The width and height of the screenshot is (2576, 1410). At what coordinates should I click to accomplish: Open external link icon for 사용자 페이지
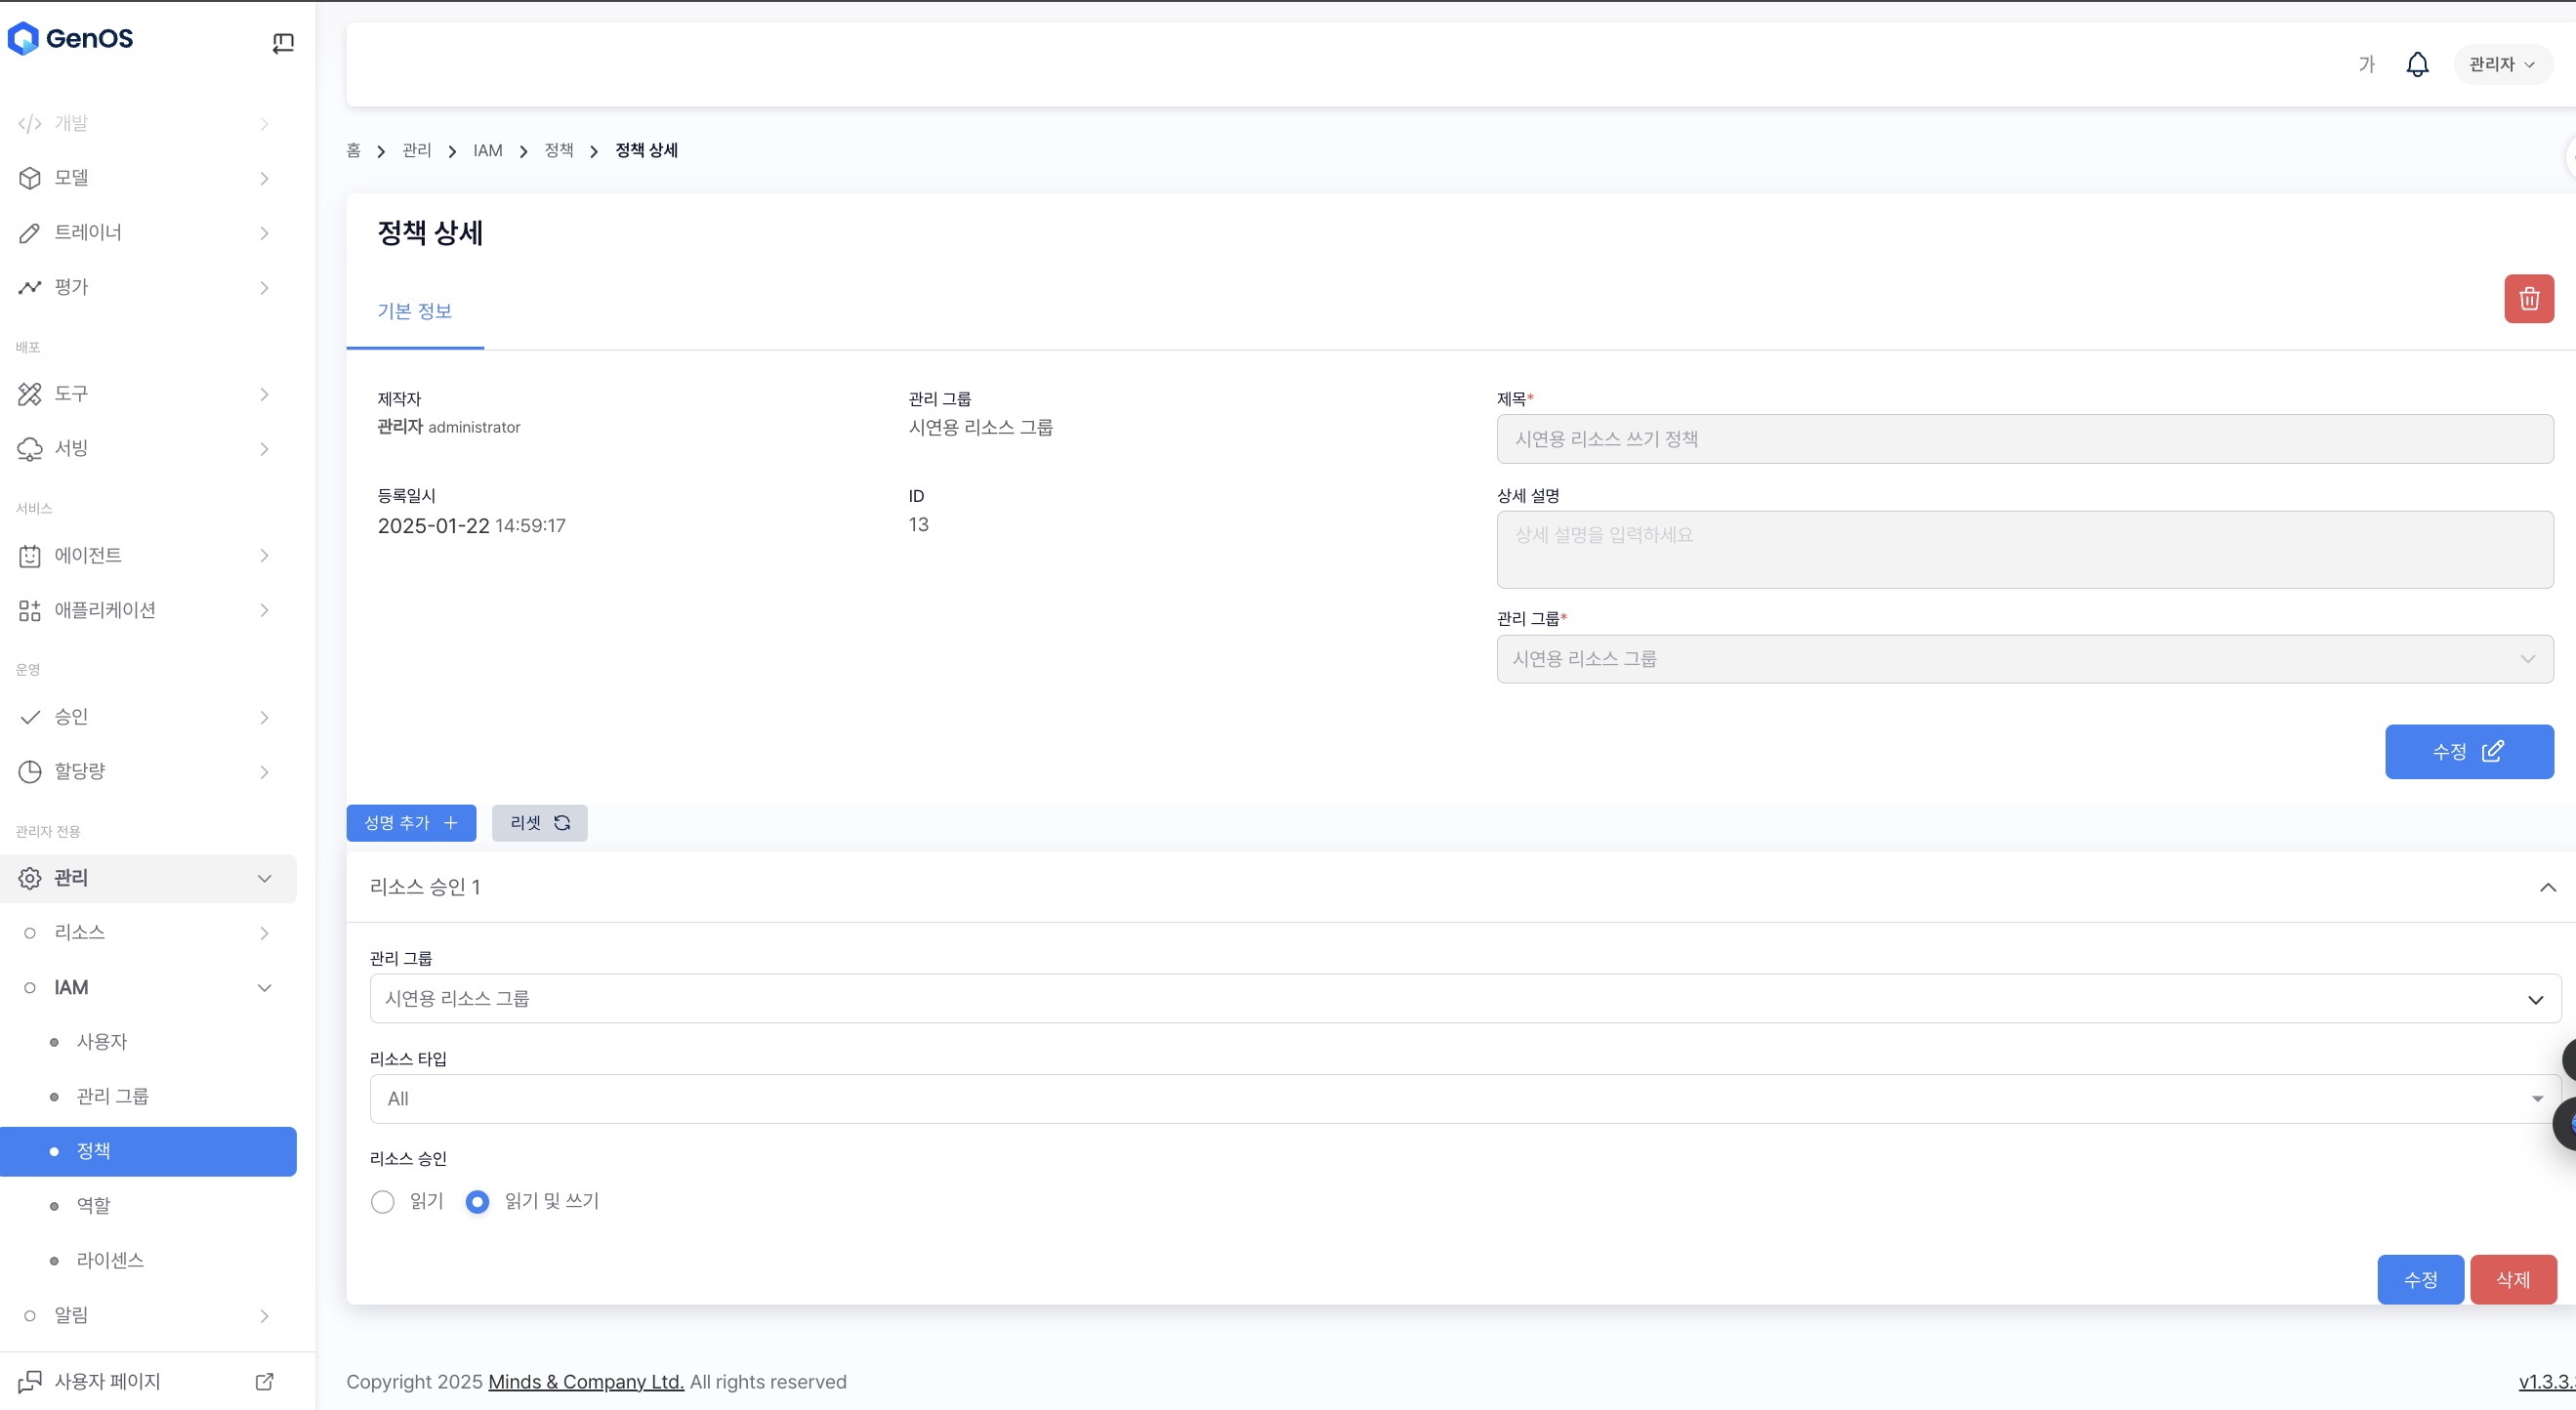[264, 1381]
